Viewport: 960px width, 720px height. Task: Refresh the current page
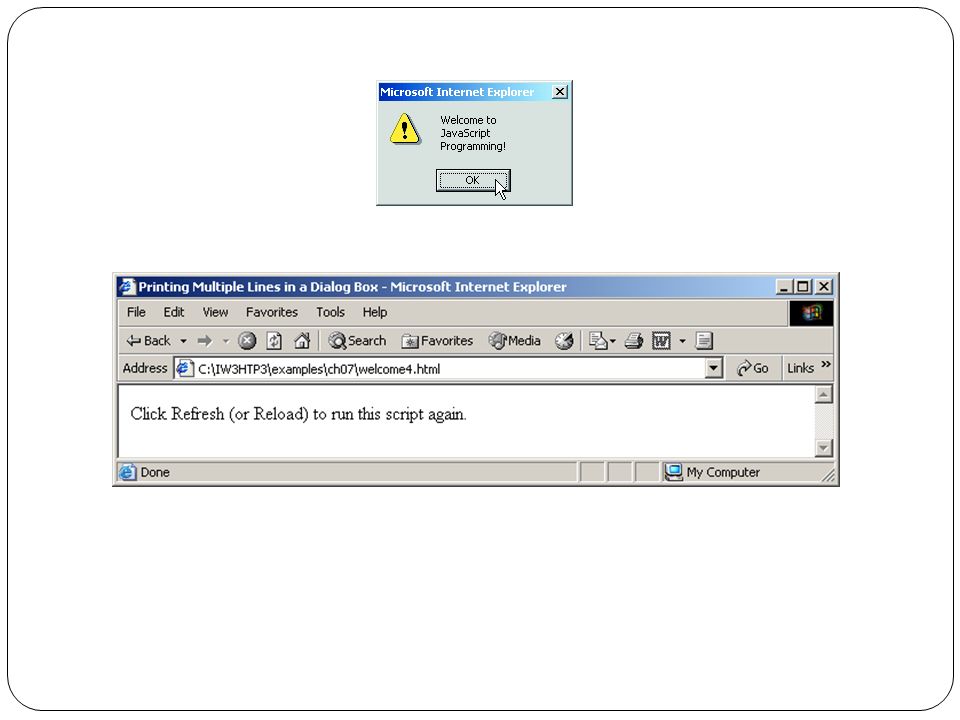coord(274,341)
